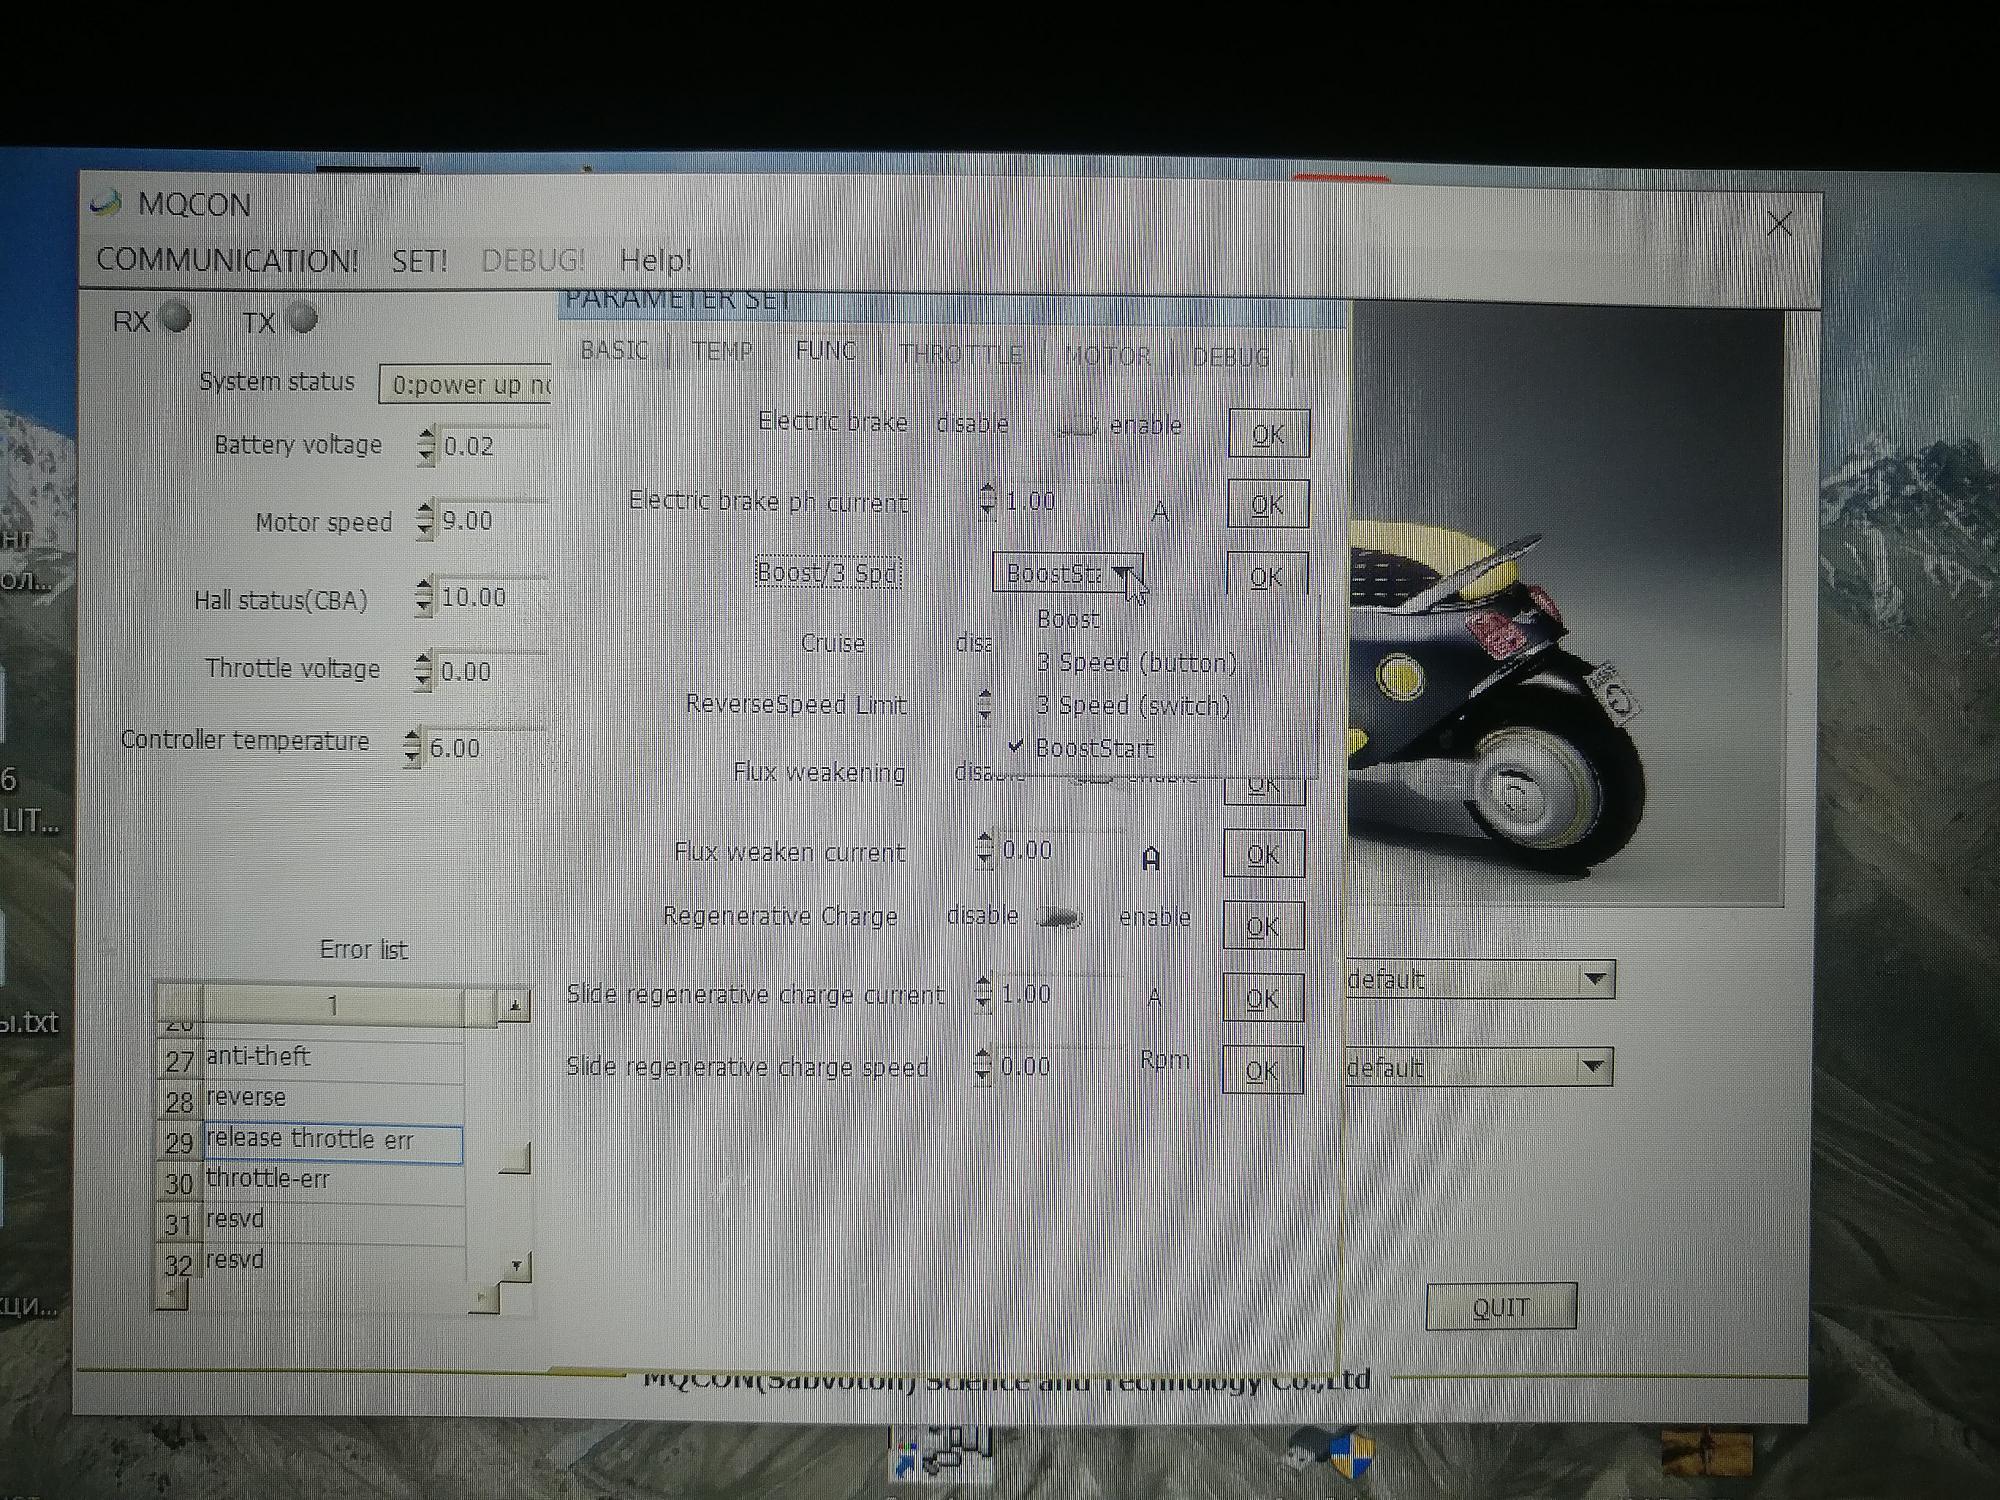The width and height of the screenshot is (2000, 1500).
Task: Select 3 Speed (switch) option
Action: coord(1132,706)
